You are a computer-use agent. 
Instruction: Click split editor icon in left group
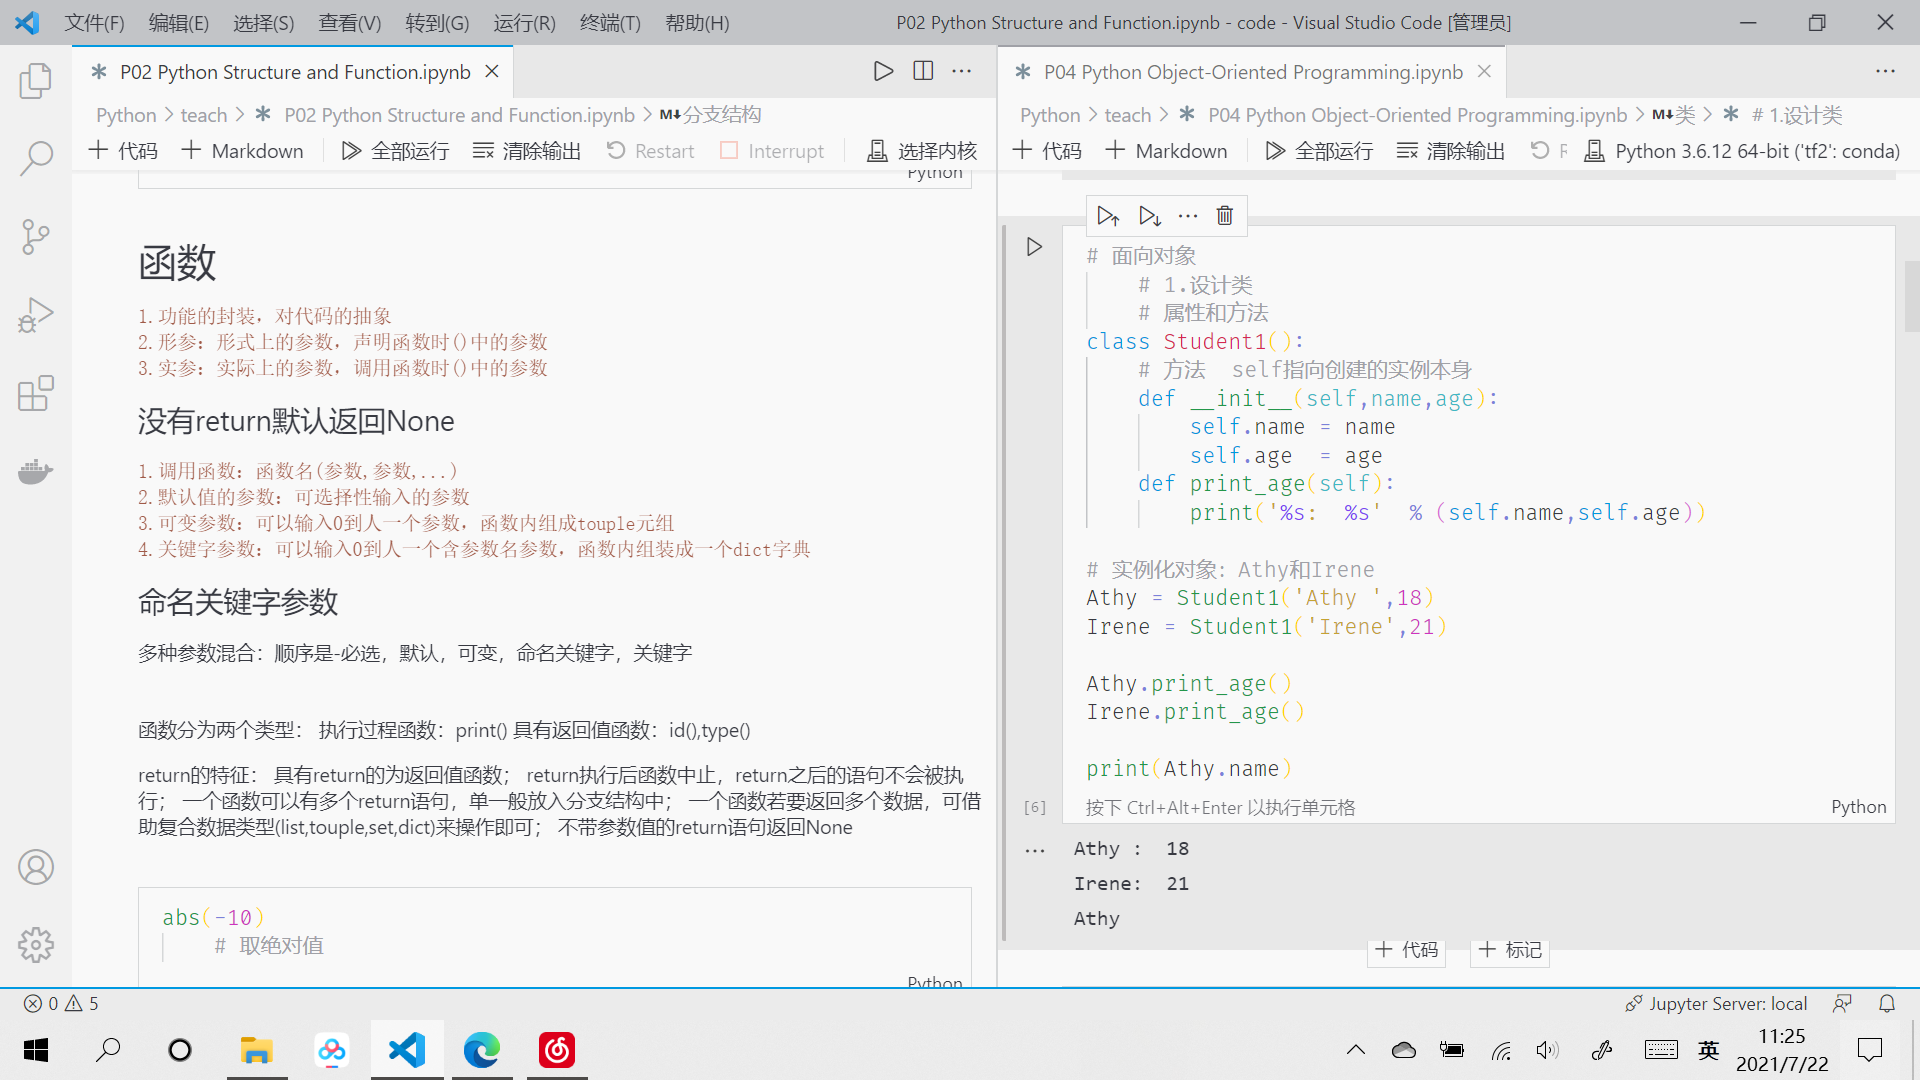coord(923,71)
